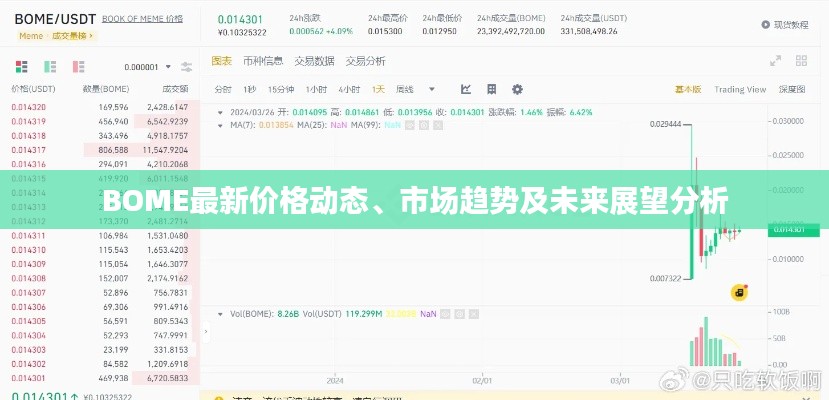Open the 图表 tab
Screen dimensions: 829x400
tap(222, 61)
